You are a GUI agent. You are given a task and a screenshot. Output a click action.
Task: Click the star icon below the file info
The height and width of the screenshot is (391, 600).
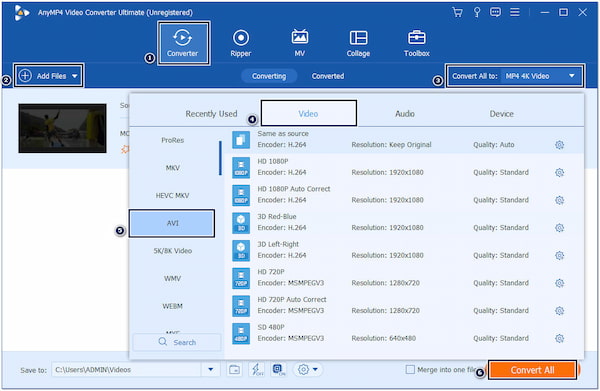tap(125, 150)
